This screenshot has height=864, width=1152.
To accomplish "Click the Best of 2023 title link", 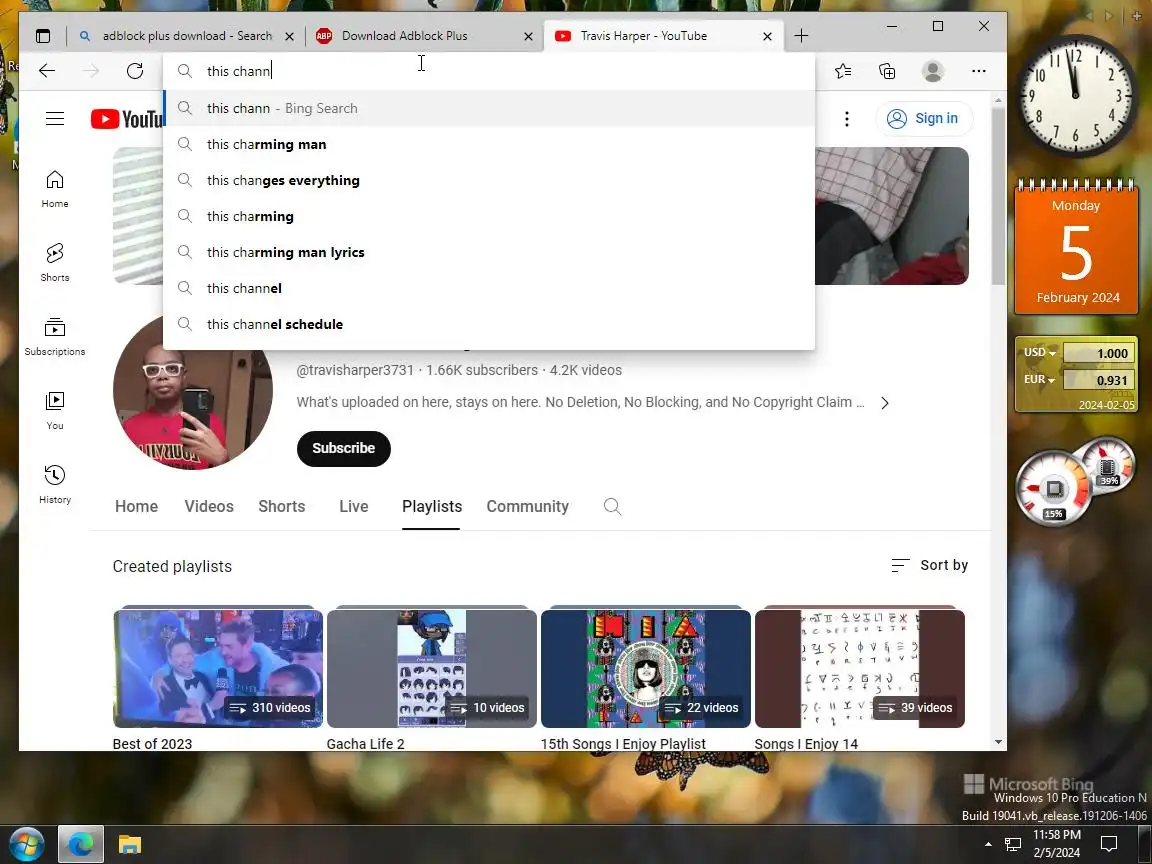I will tap(152, 743).
